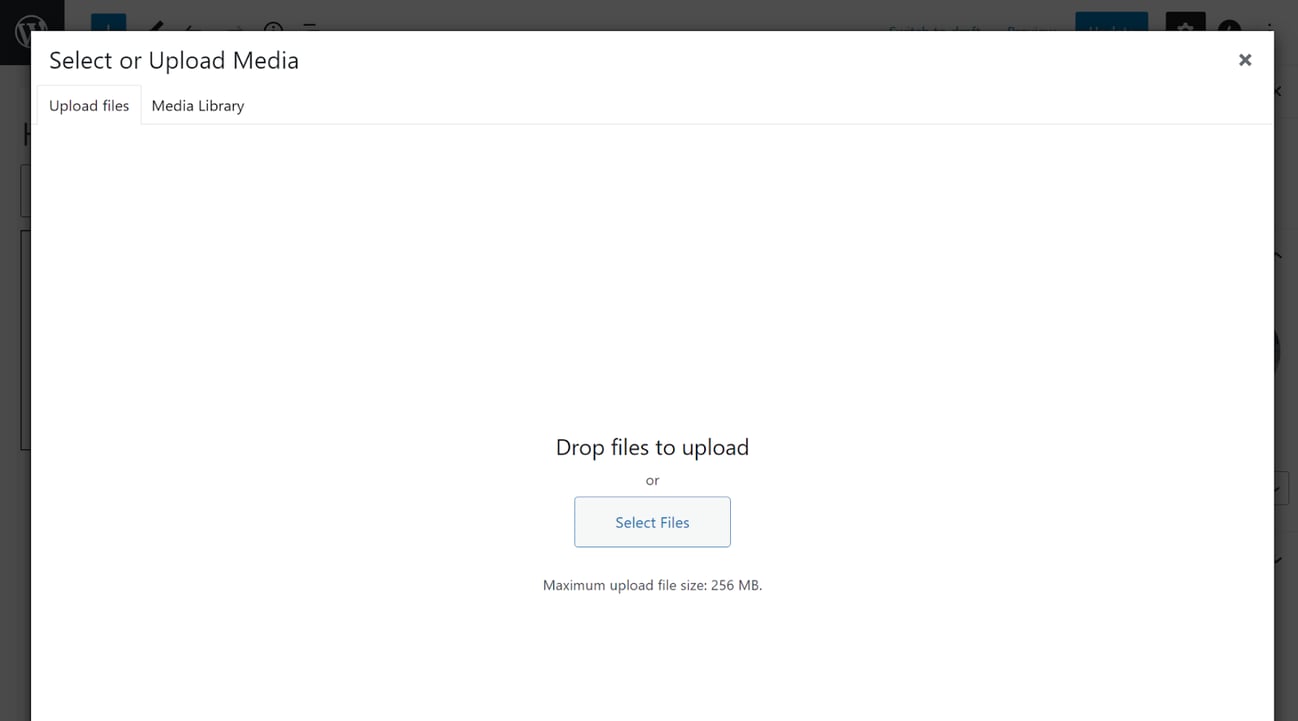Image resolution: width=1298 pixels, height=721 pixels.
Task: Click the Redo arrow in editor toolbar
Action: pyautogui.click(x=233, y=27)
